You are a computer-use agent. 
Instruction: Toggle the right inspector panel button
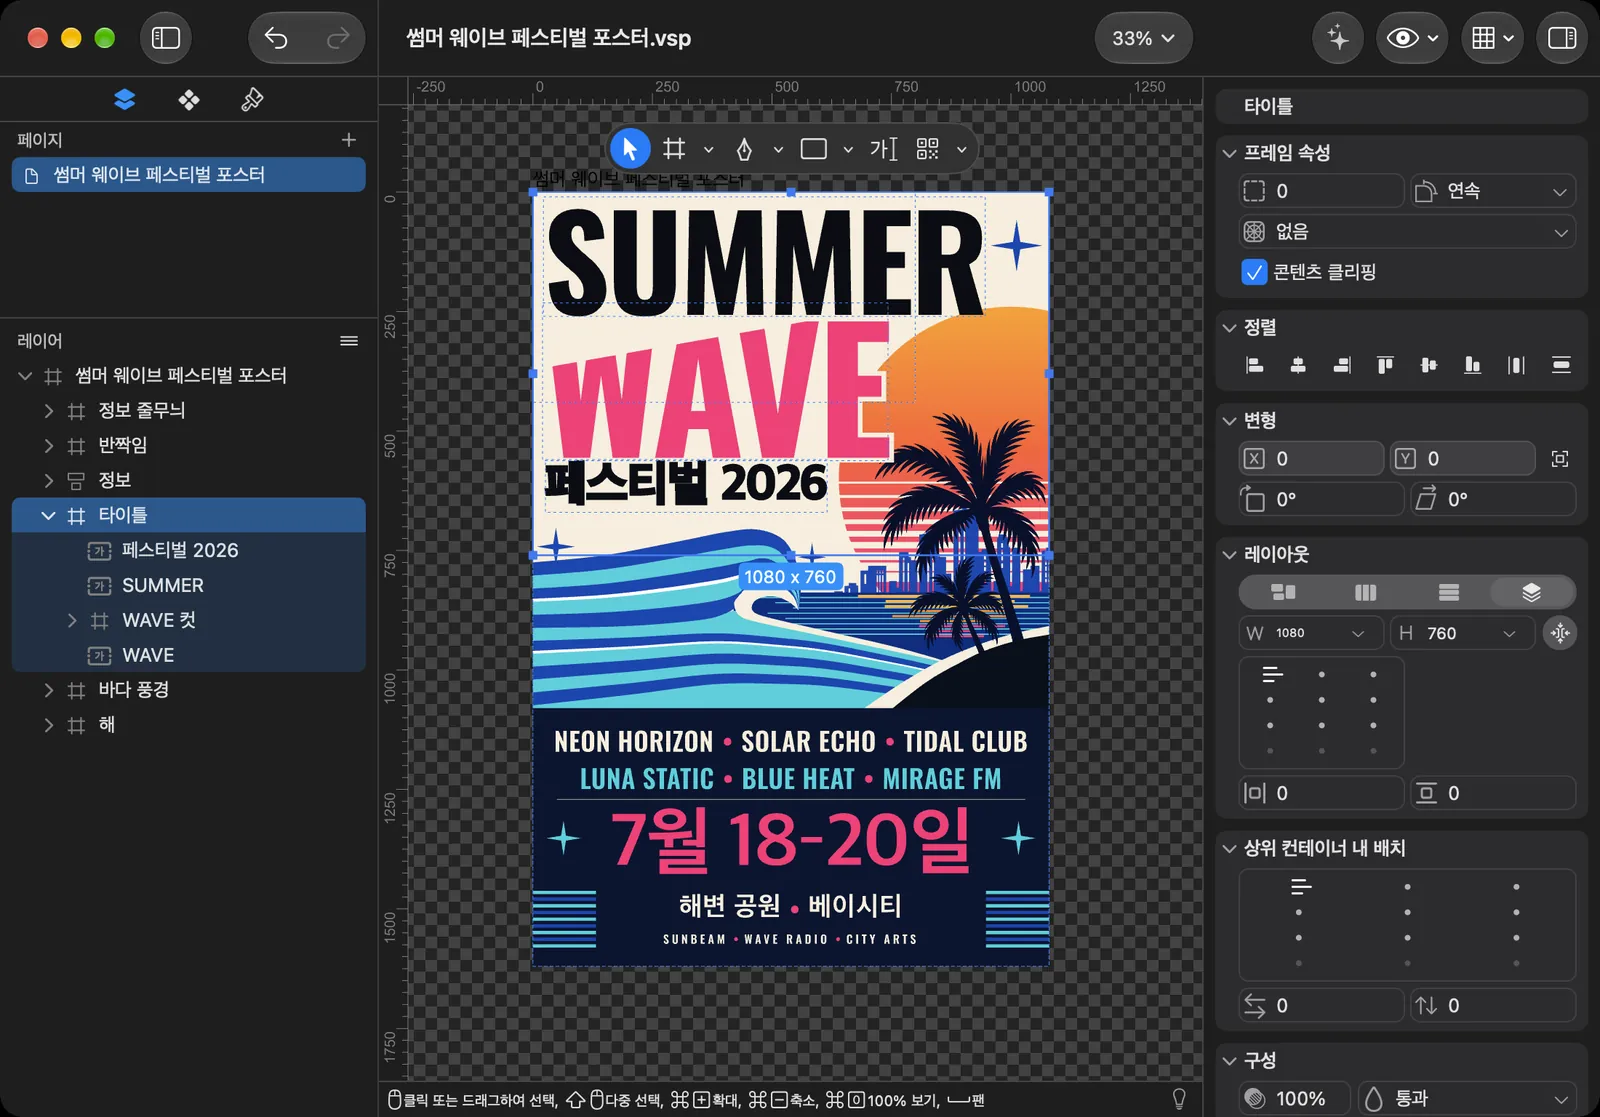pyautogui.click(x=1562, y=38)
